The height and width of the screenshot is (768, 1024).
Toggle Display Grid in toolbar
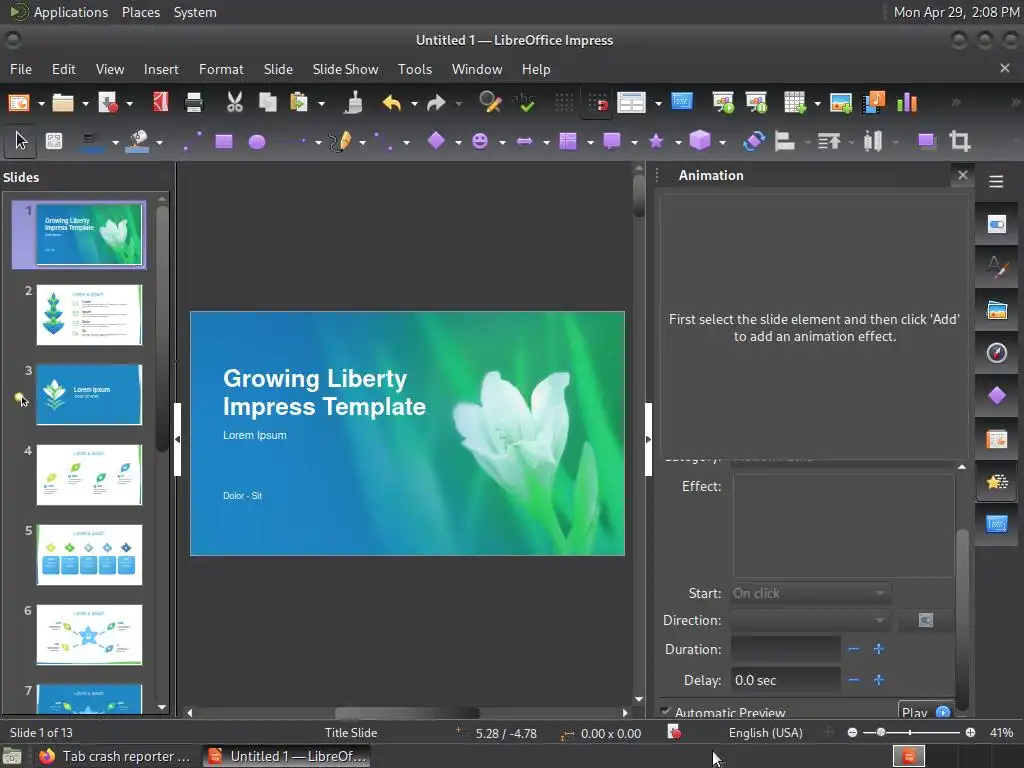pyautogui.click(x=564, y=103)
